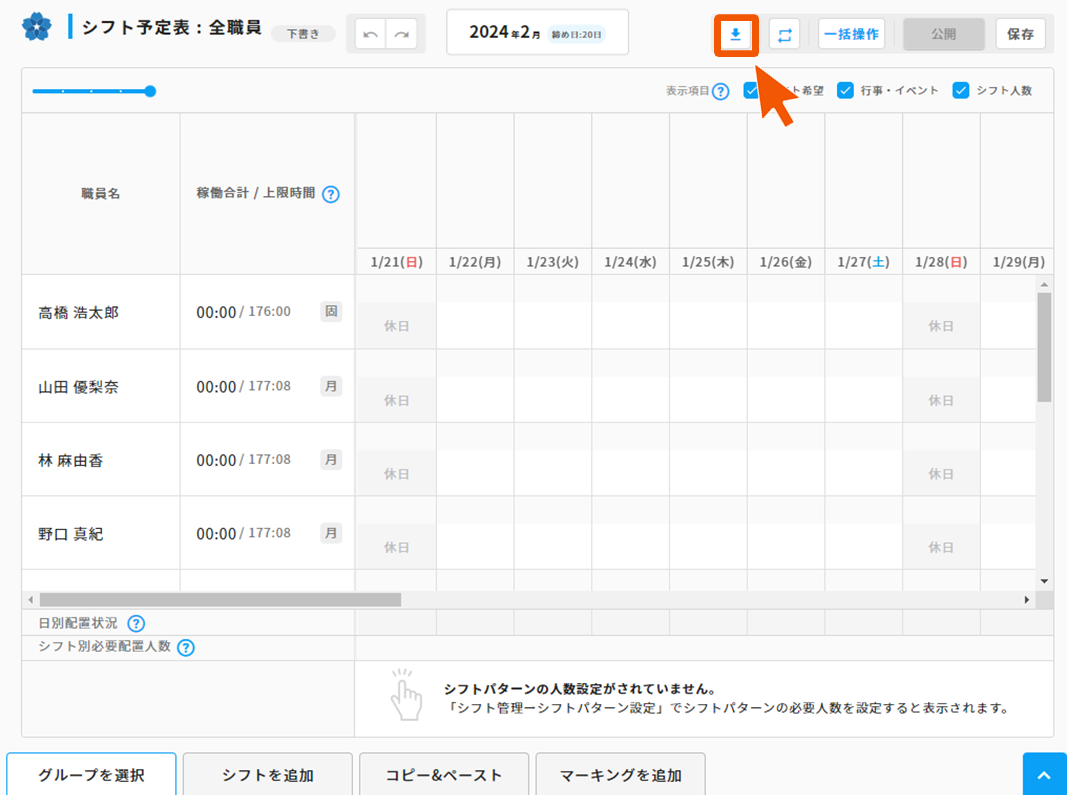Uncheck the シフト人数 checkbox
Screen dimensions: 1067x800
click(961, 90)
